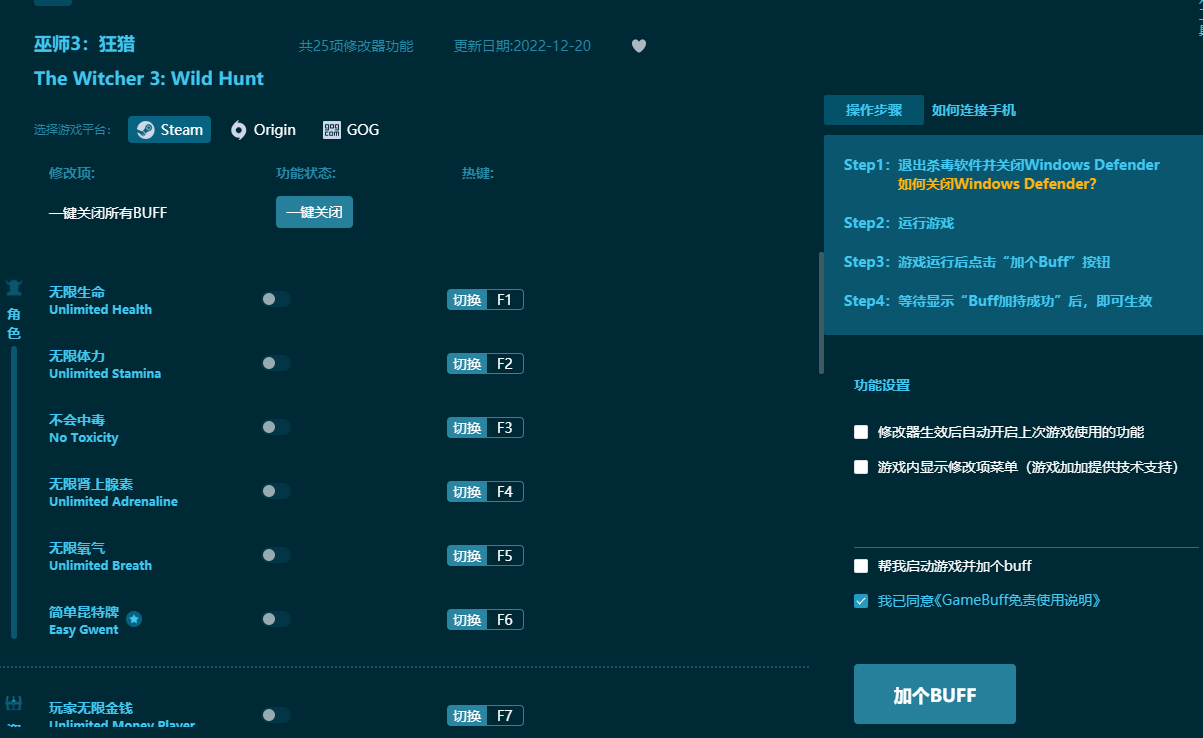This screenshot has width=1203, height=738.
Task: Click the 无限生命 cheat name
Action: [x=77, y=292]
